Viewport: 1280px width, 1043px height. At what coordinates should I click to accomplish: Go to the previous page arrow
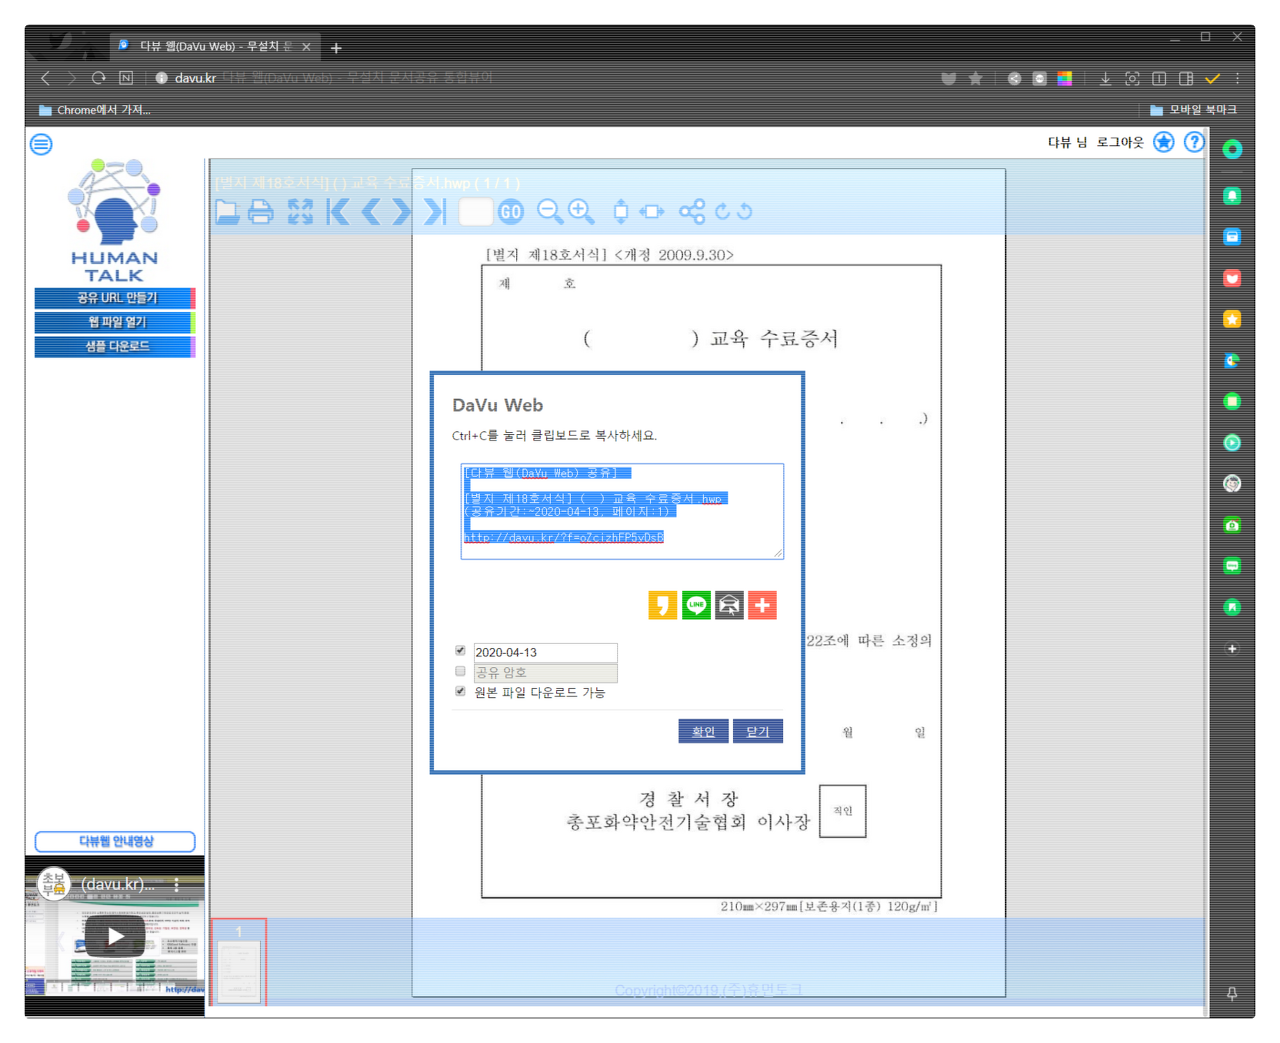[x=371, y=212]
